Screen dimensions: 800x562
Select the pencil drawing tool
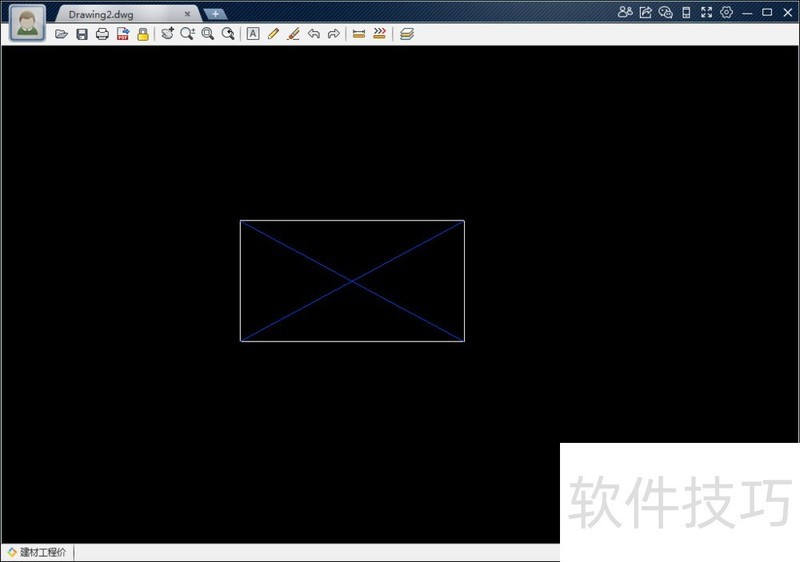click(273, 34)
